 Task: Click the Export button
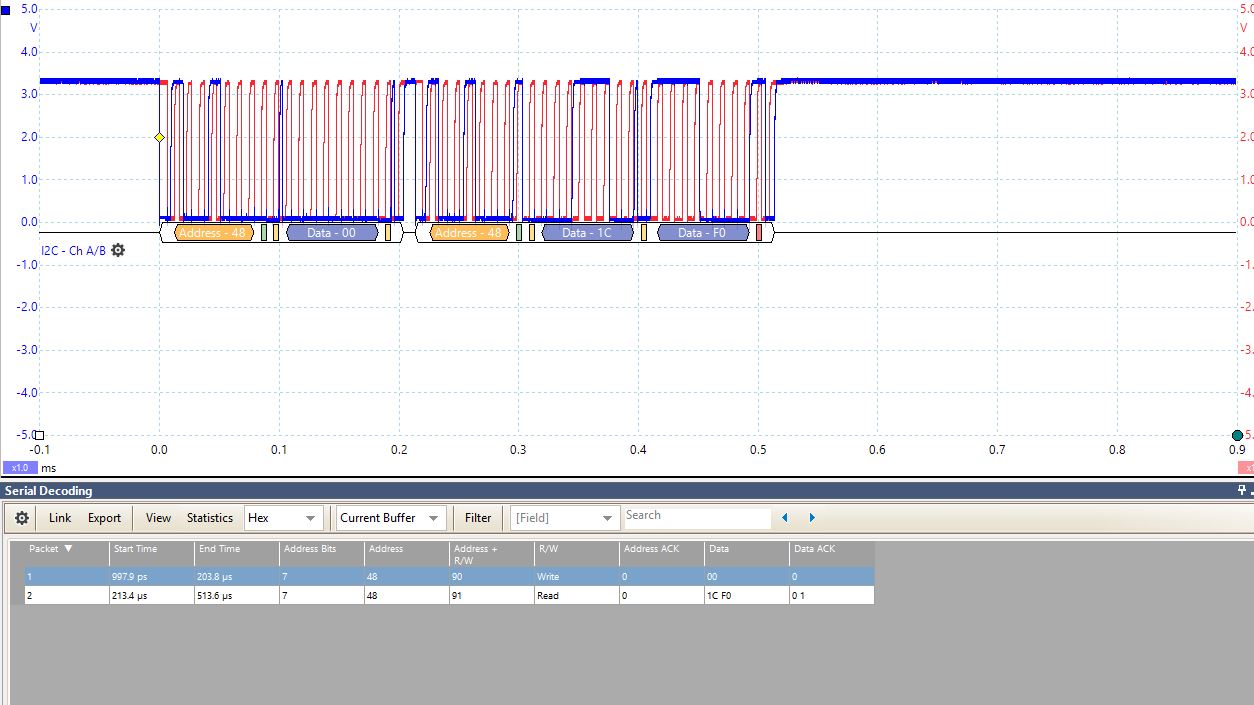tap(102, 517)
